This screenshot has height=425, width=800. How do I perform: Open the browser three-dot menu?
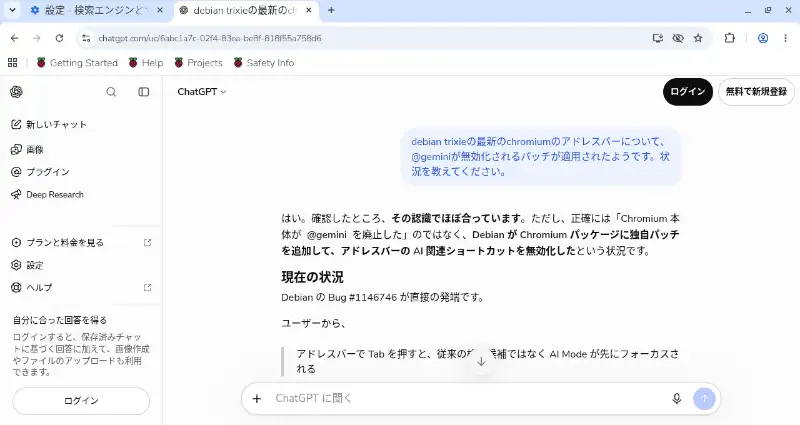[x=785, y=38]
